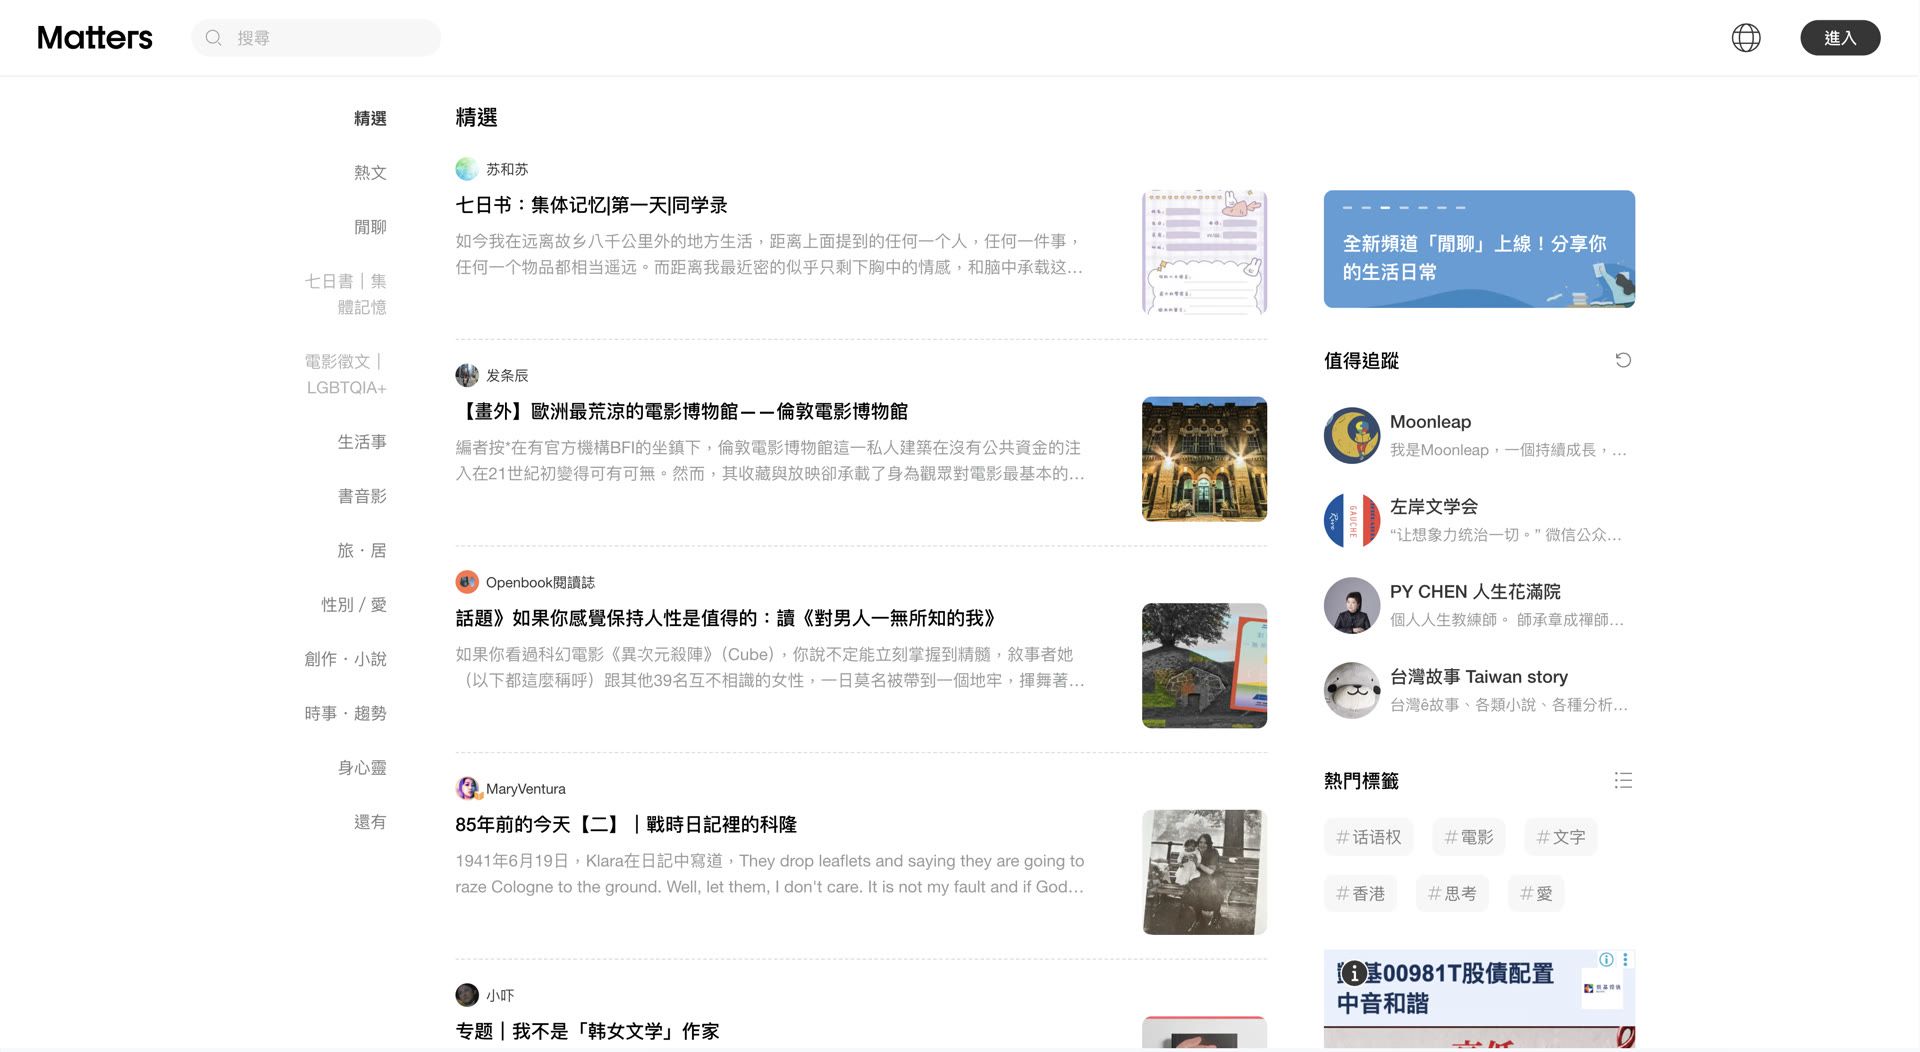
Task: Open 電影徵文｜LGBTQIA+ channel
Action: pos(346,374)
